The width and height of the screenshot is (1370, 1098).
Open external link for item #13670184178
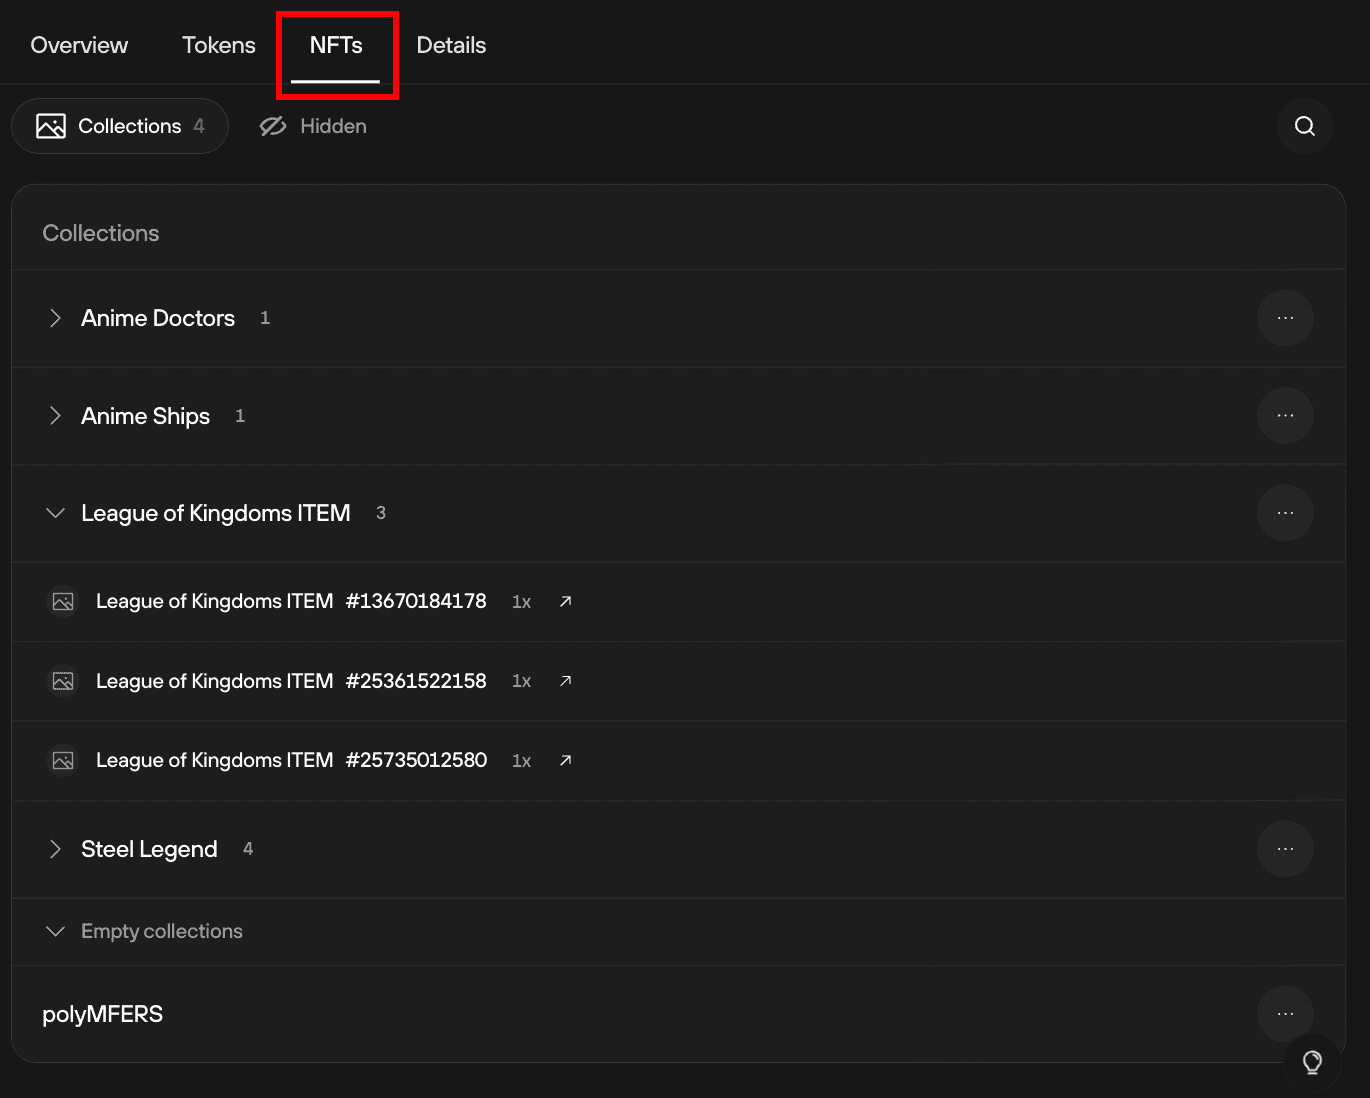pyautogui.click(x=565, y=601)
